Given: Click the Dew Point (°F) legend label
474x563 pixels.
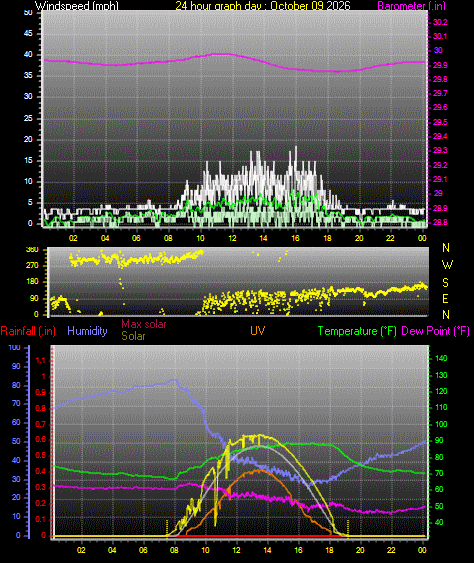Looking at the screenshot, I should (x=435, y=331).
